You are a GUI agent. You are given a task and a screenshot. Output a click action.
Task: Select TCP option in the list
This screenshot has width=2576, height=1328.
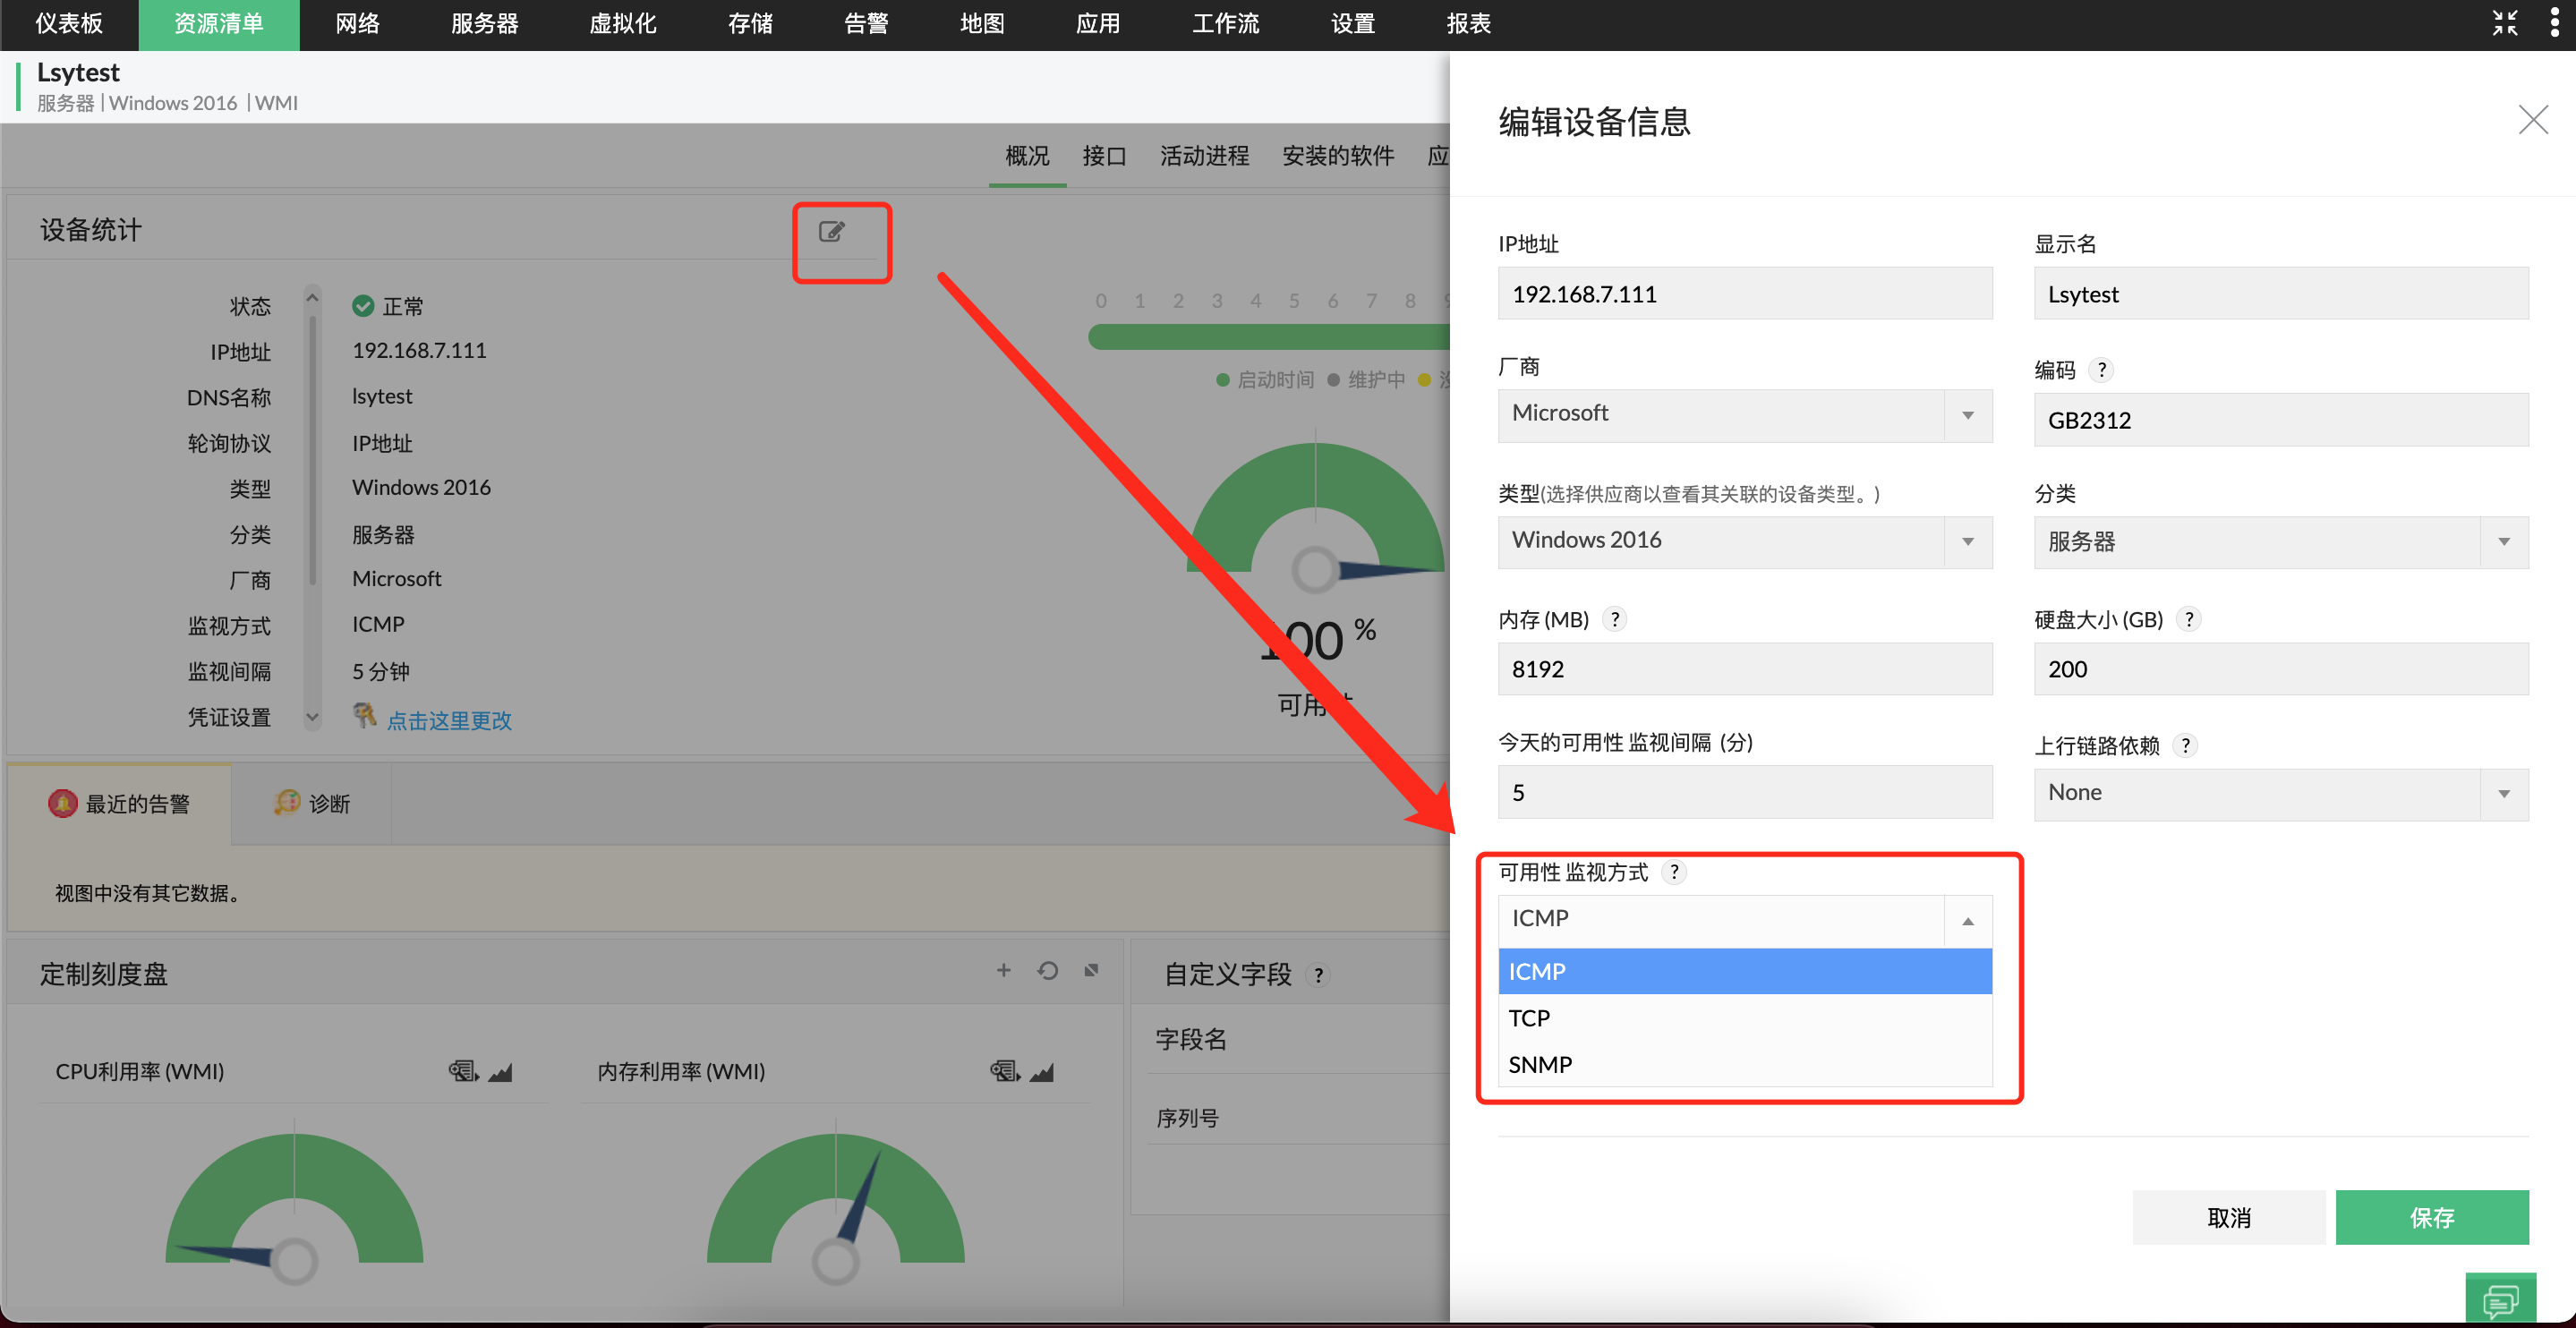pos(1744,1018)
